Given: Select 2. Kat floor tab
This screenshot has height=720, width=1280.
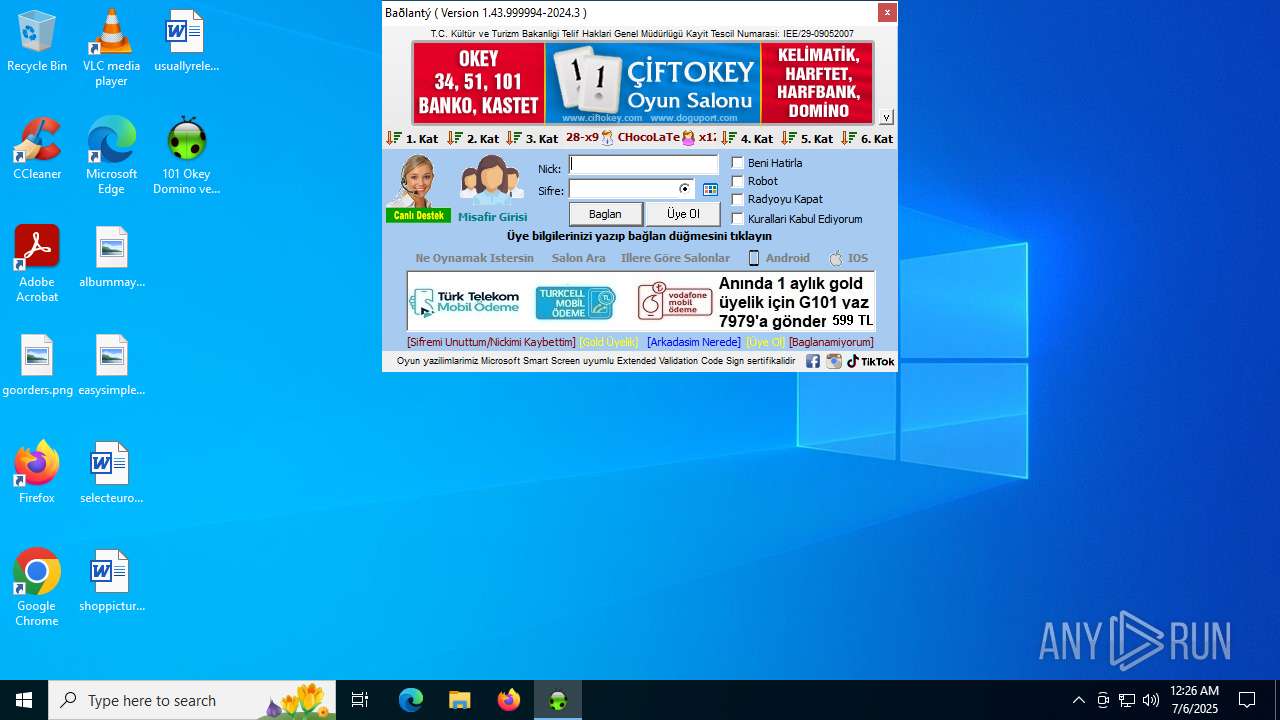Looking at the screenshot, I should pyautogui.click(x=474, y=138).
